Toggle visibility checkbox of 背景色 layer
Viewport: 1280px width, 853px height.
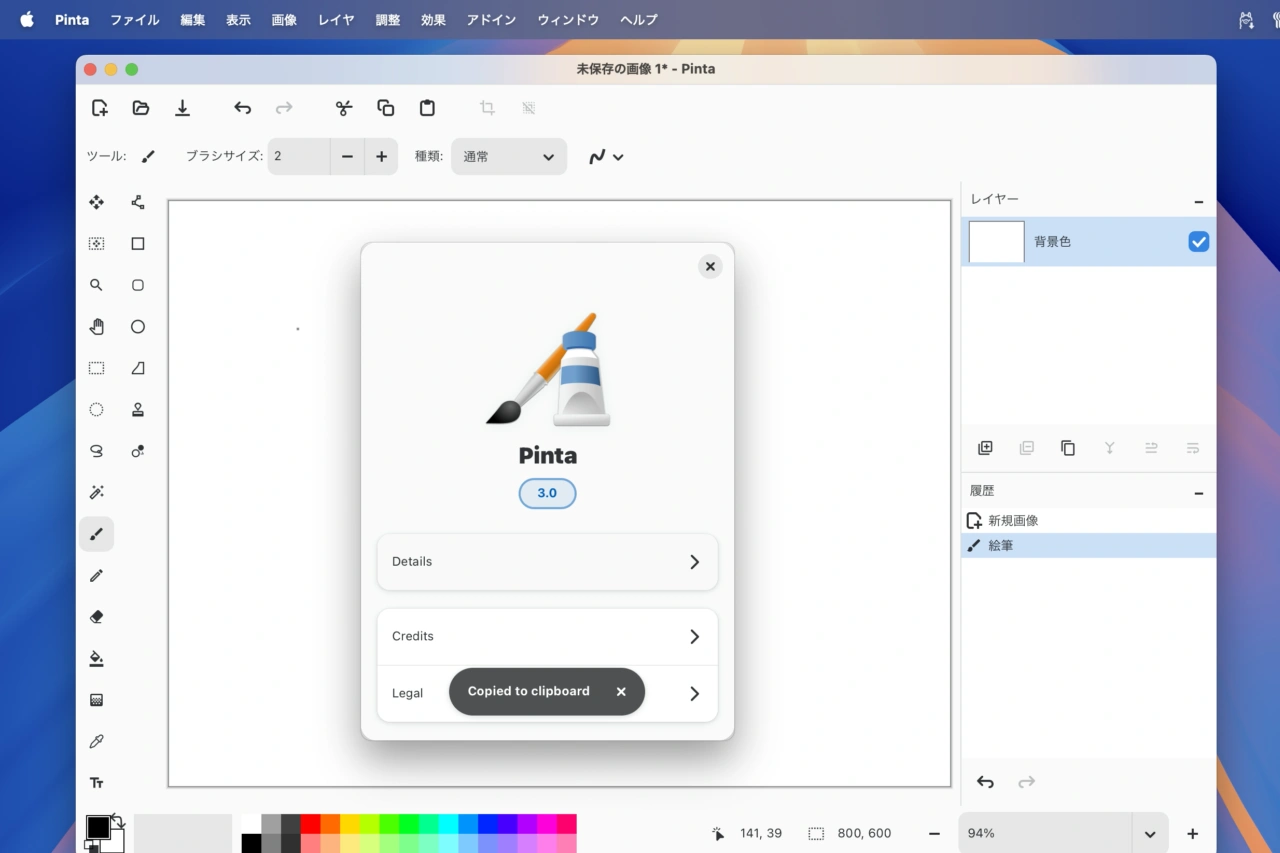click(1198, 242)
